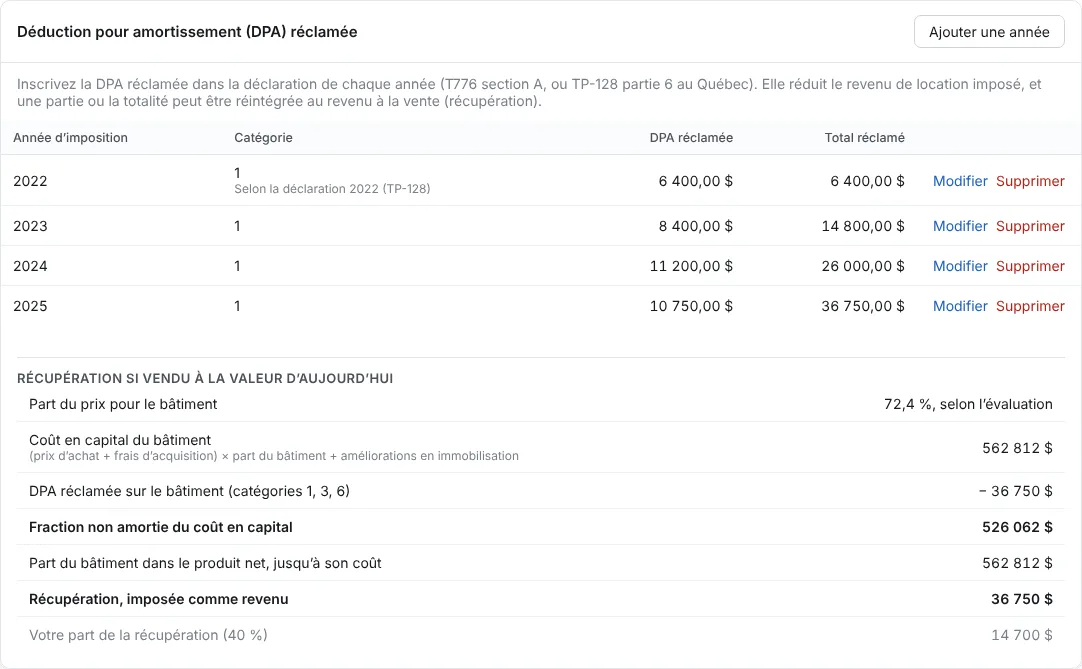
Task: Click Part du bâtiment dans le produit net label
Action: [x=205, y=563]
